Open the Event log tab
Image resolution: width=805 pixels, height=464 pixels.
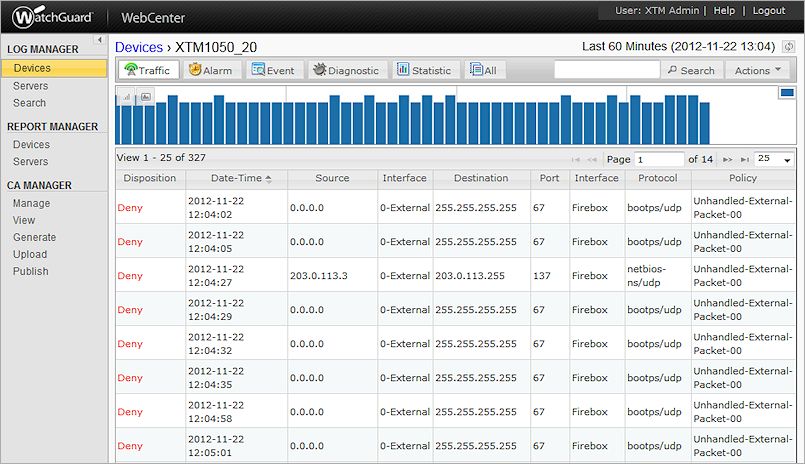[x=272, y=70]
